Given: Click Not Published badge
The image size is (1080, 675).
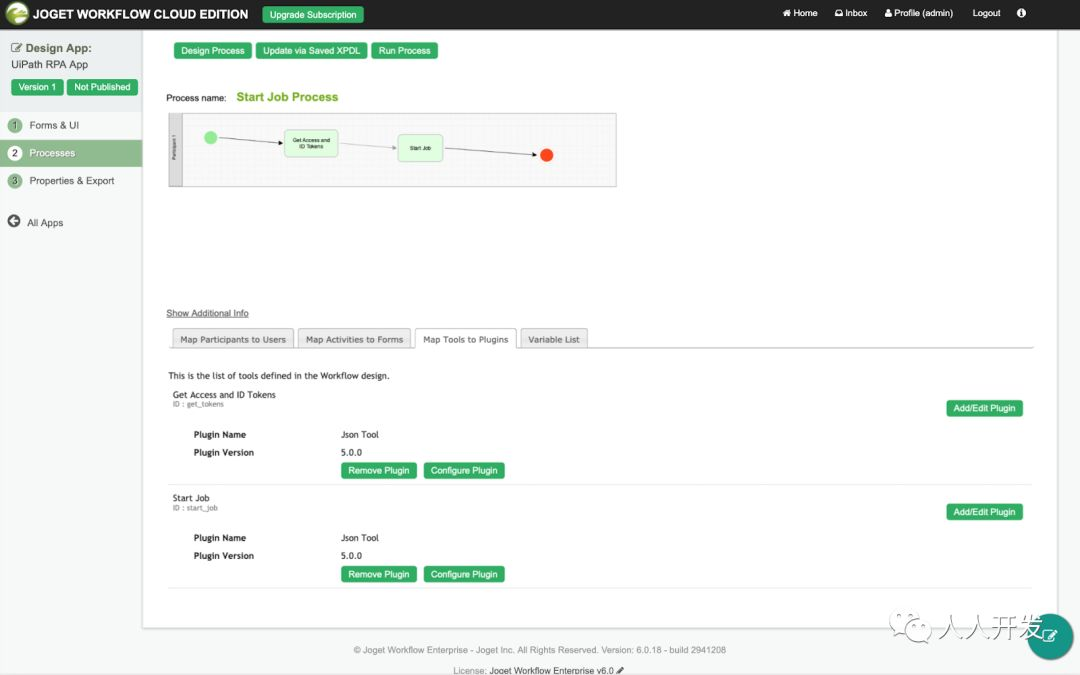Looking at the screenshot, I should (x=102, y=87).
